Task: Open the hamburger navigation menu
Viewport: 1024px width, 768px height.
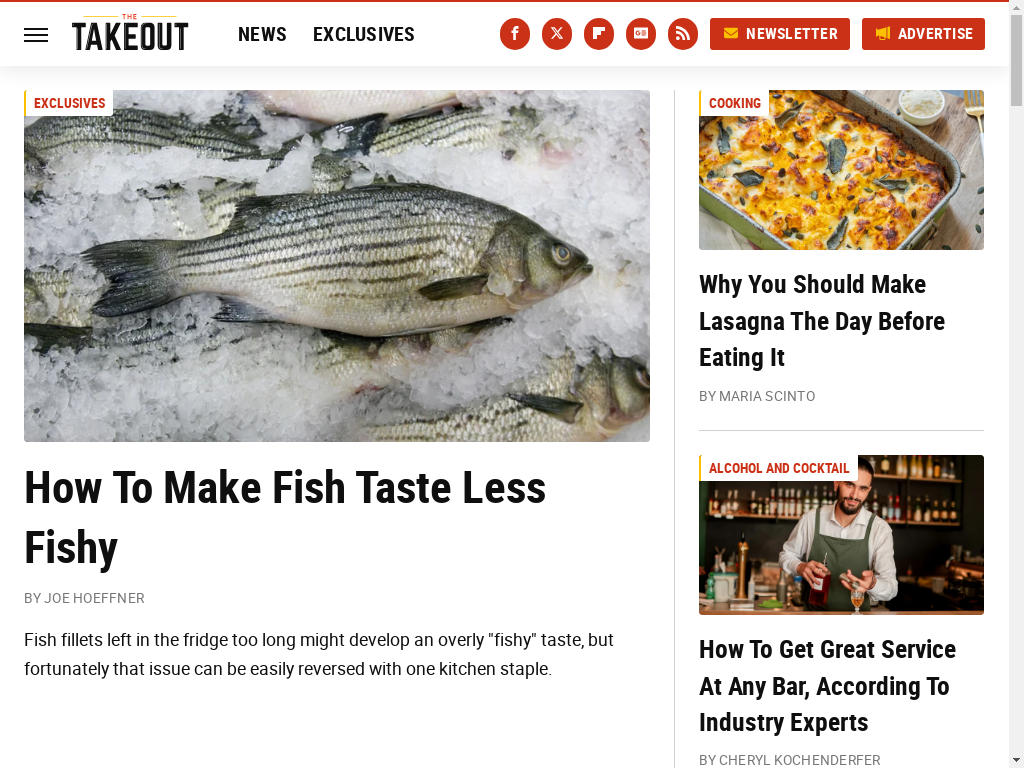Action: [36, 35]
